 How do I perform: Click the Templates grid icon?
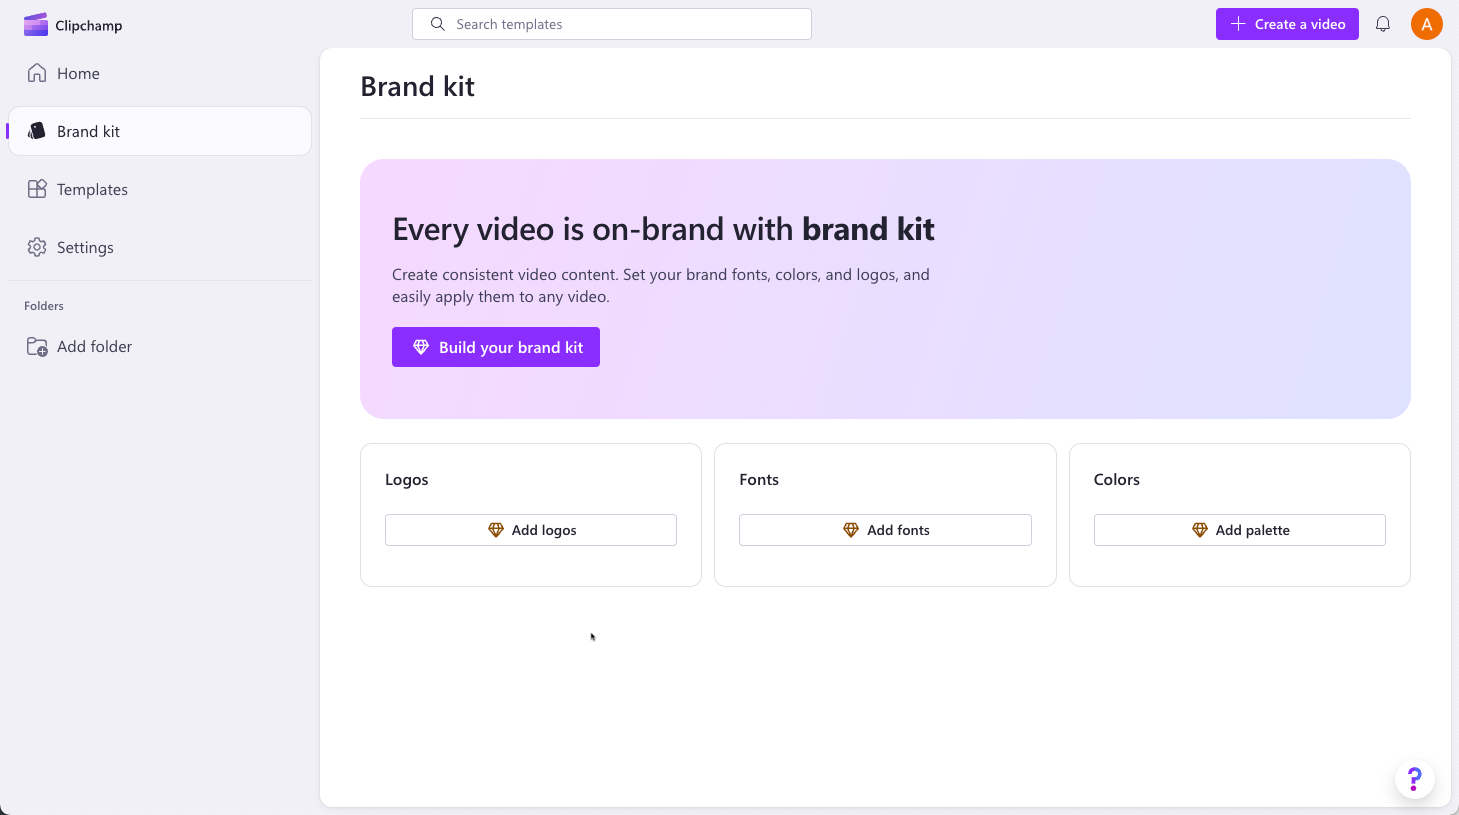pyautogui.click(x=37, y=189)
